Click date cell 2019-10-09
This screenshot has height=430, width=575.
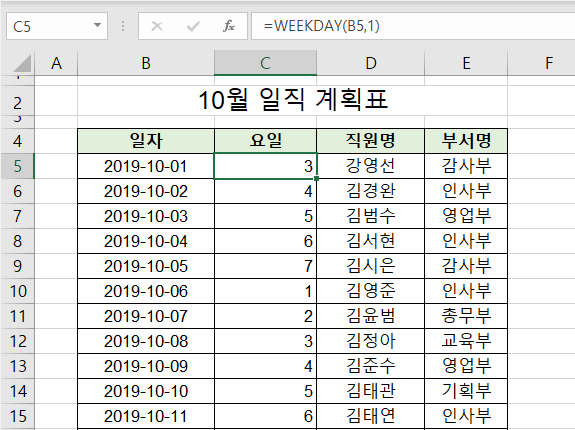pos(146,366)
